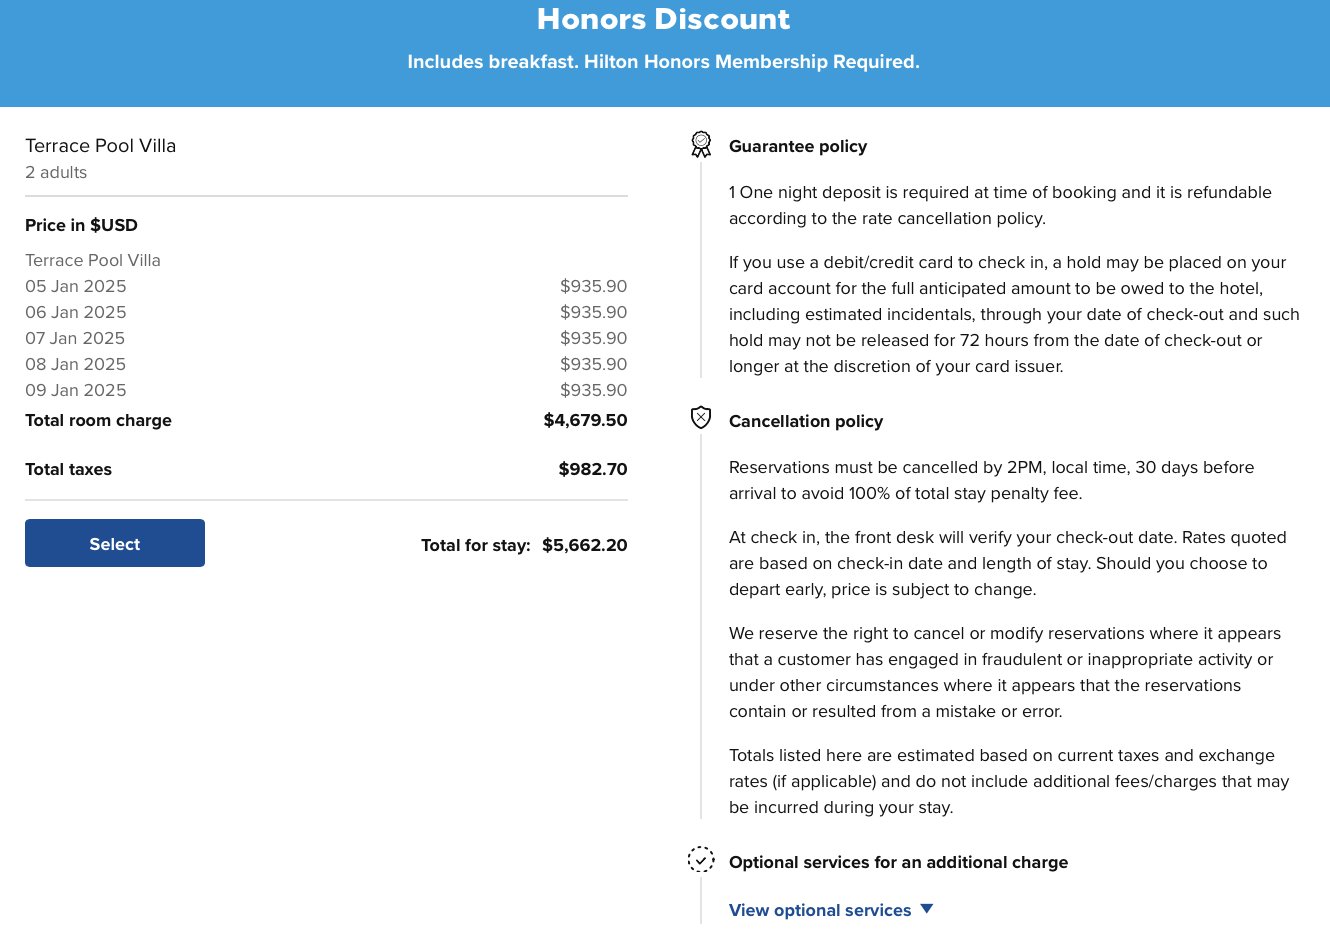Click Optional services for an additional charge heading
1330x936 pixels.
(898, 862)
